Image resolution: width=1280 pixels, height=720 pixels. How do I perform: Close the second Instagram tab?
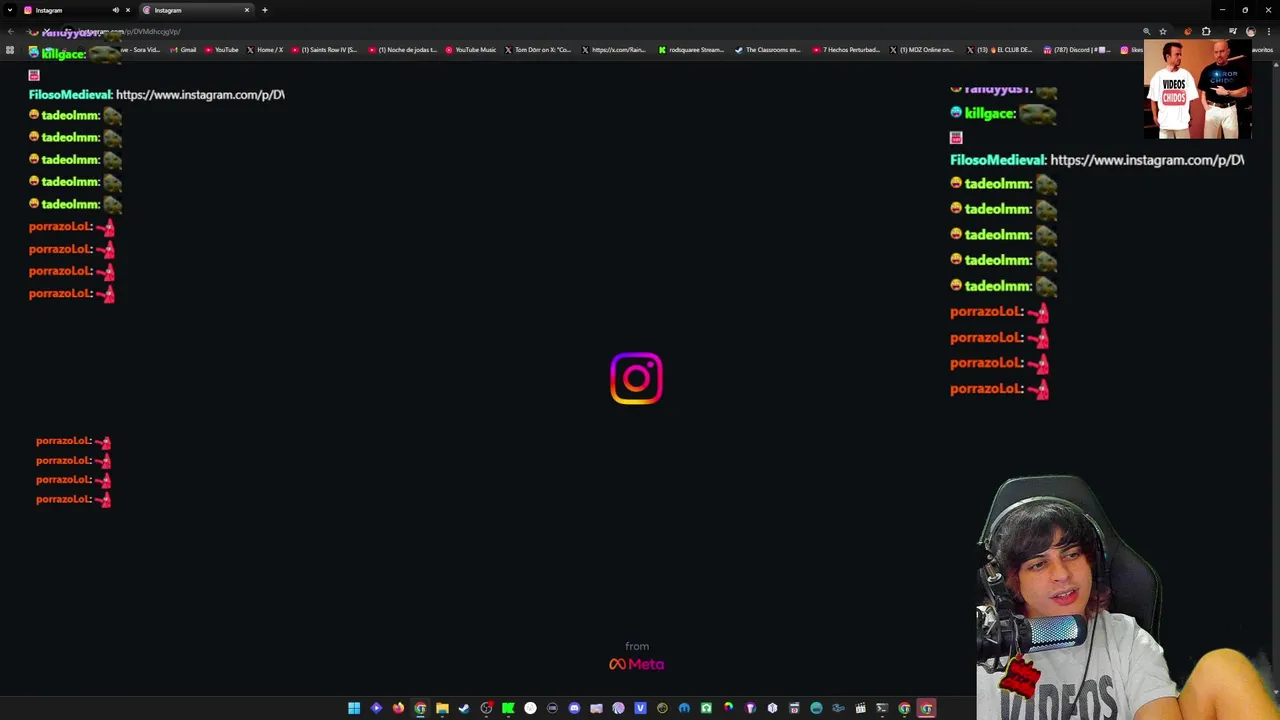247,10
